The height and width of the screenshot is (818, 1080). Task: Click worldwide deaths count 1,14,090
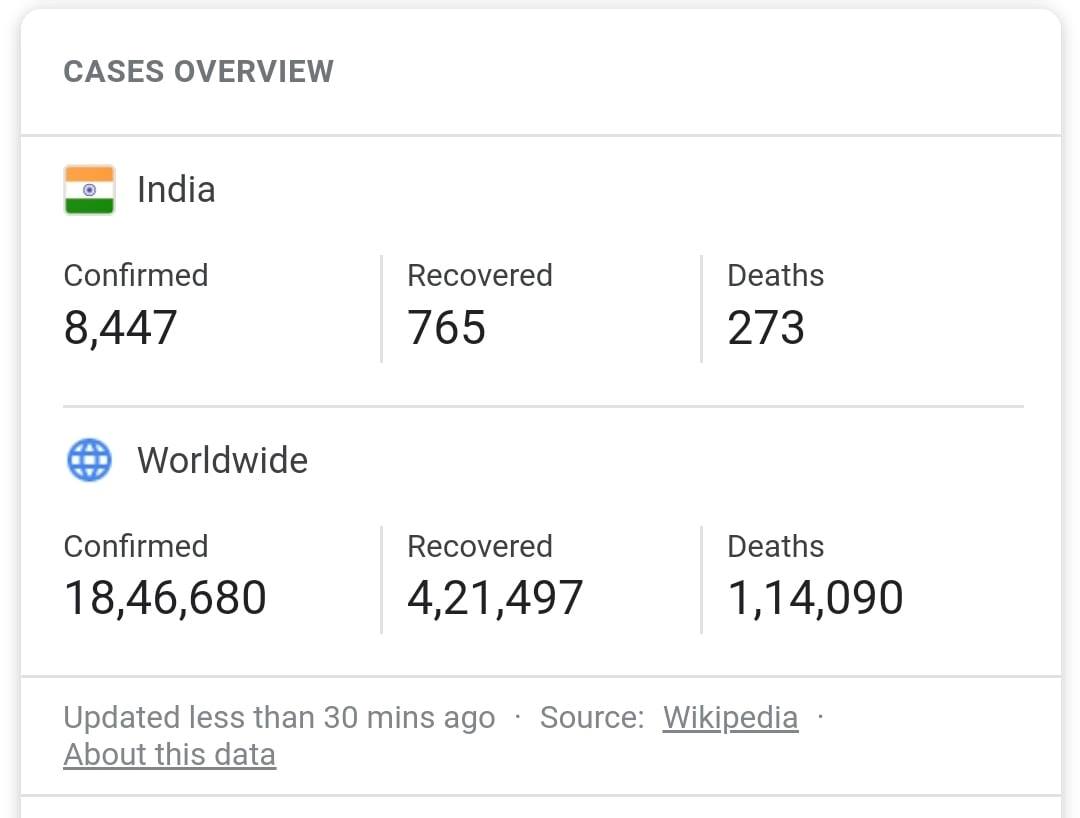pyautogui.click(x=815, y=598)
